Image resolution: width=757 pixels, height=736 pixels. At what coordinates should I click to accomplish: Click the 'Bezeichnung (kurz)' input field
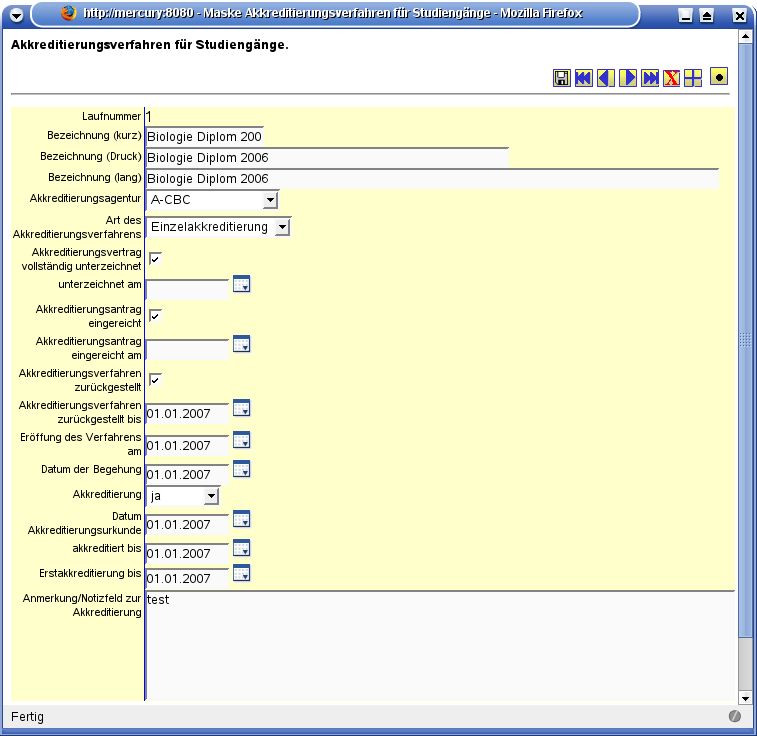click(205, 136)
